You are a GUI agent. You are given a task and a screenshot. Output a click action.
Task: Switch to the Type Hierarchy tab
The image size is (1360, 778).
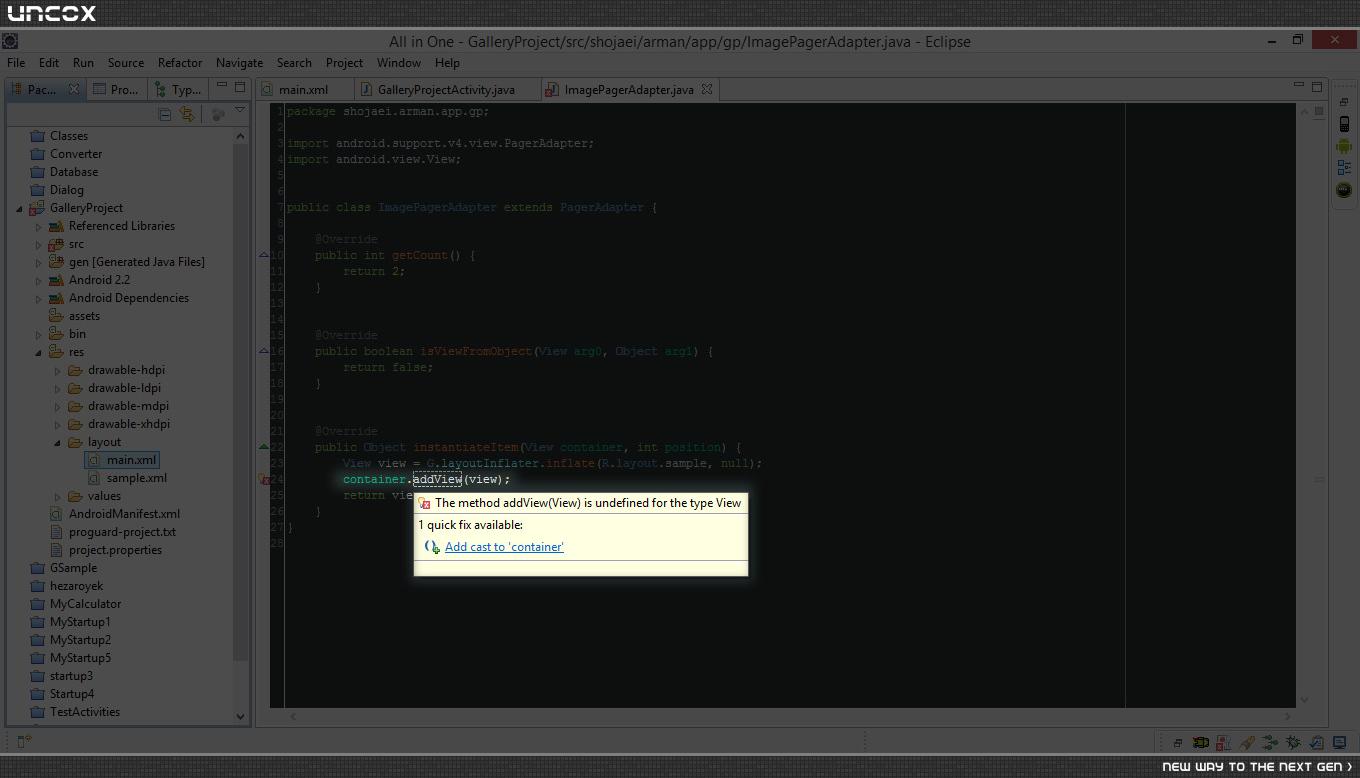point(178,89)
